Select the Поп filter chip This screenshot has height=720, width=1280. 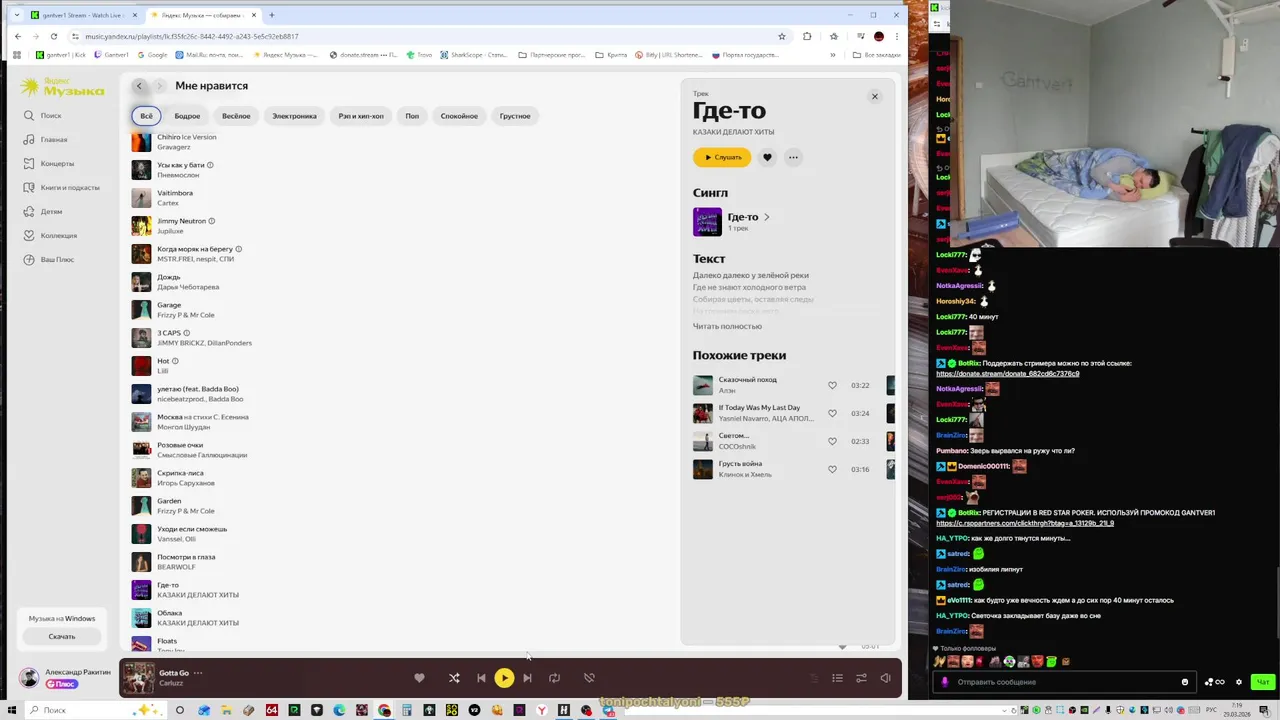click(412, 116)
